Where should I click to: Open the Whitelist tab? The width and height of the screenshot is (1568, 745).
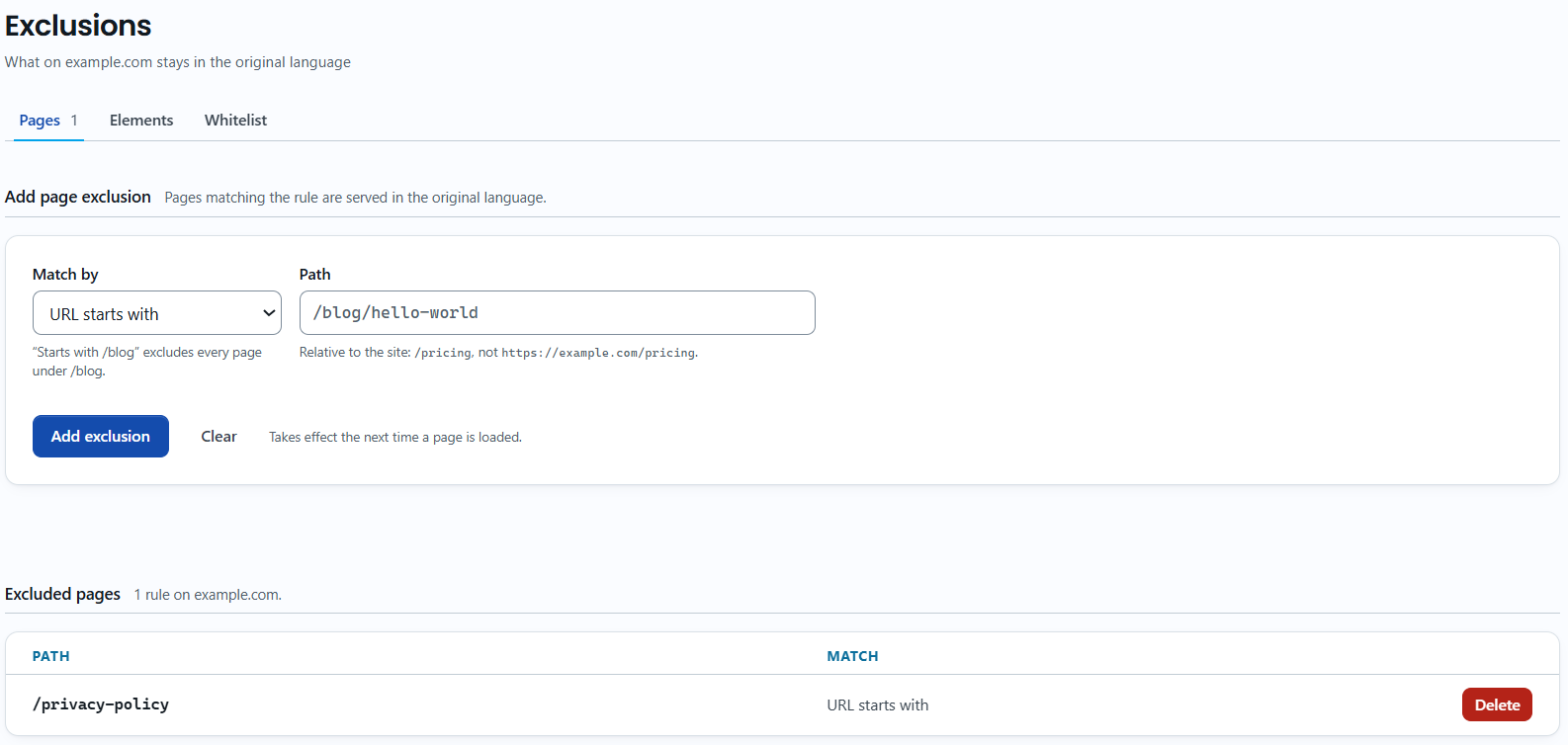[x=235, y=120]
